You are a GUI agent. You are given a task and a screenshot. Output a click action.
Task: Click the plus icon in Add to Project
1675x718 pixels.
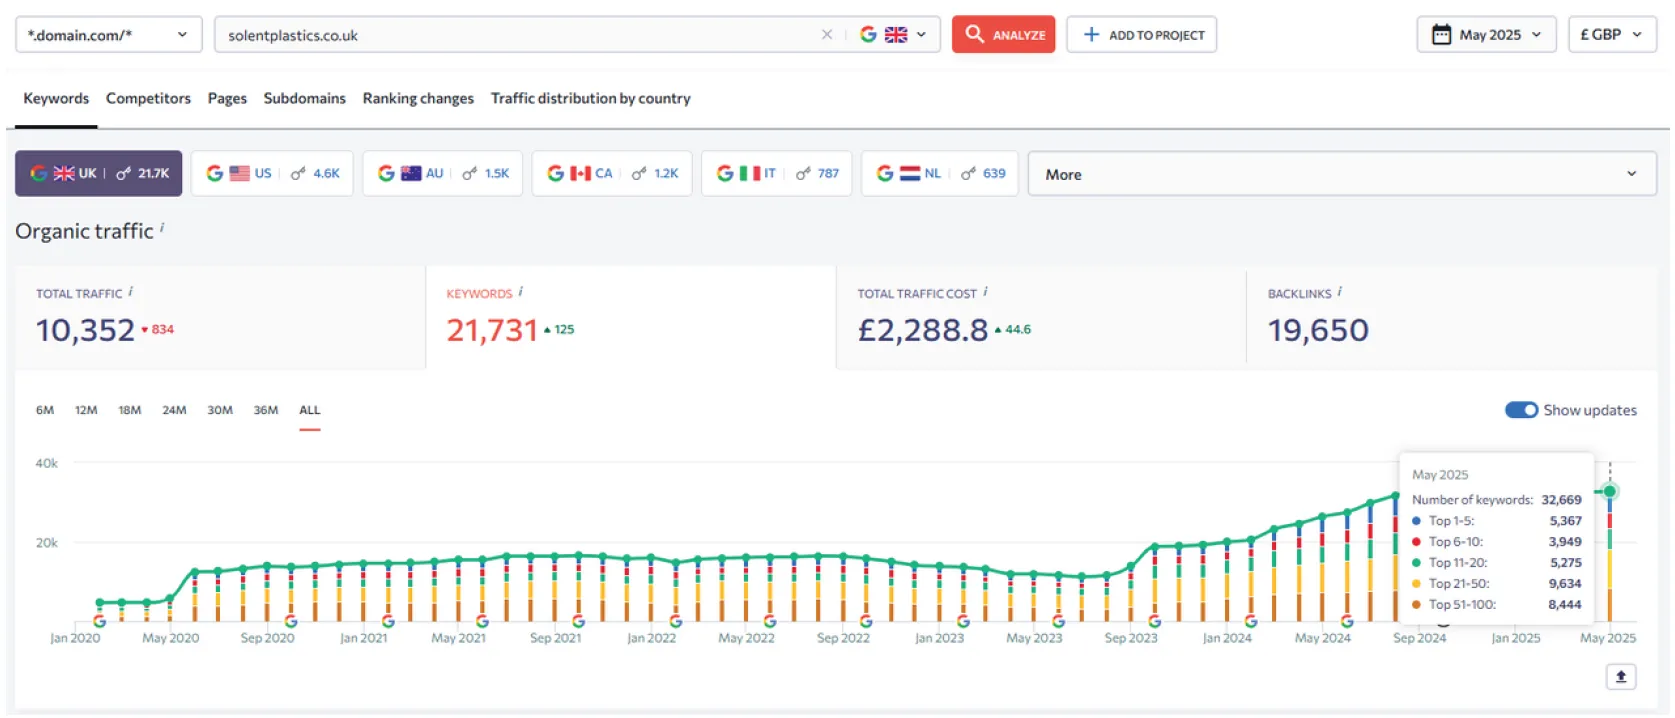1091,34
